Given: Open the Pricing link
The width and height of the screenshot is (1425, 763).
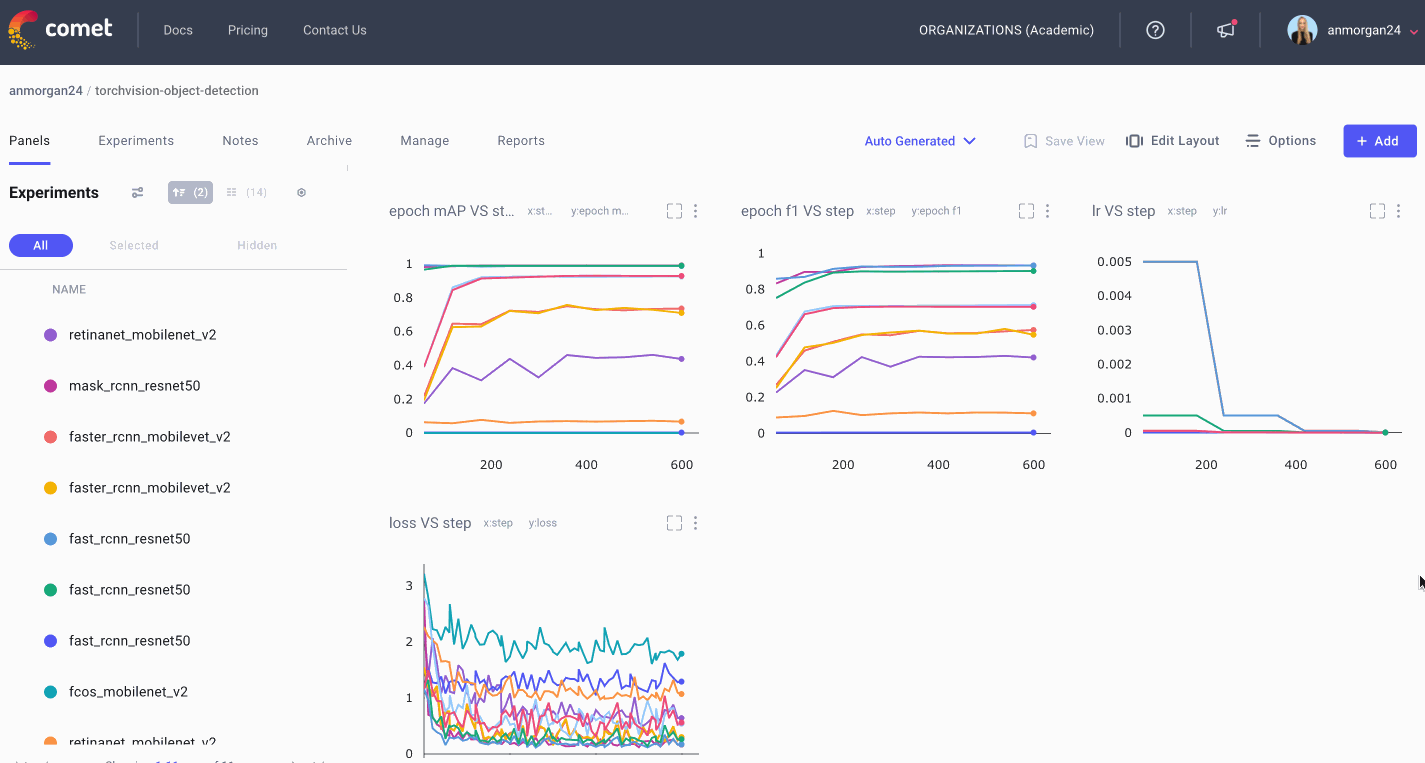Looking at the screenshot, I should (x=248, y=30).
